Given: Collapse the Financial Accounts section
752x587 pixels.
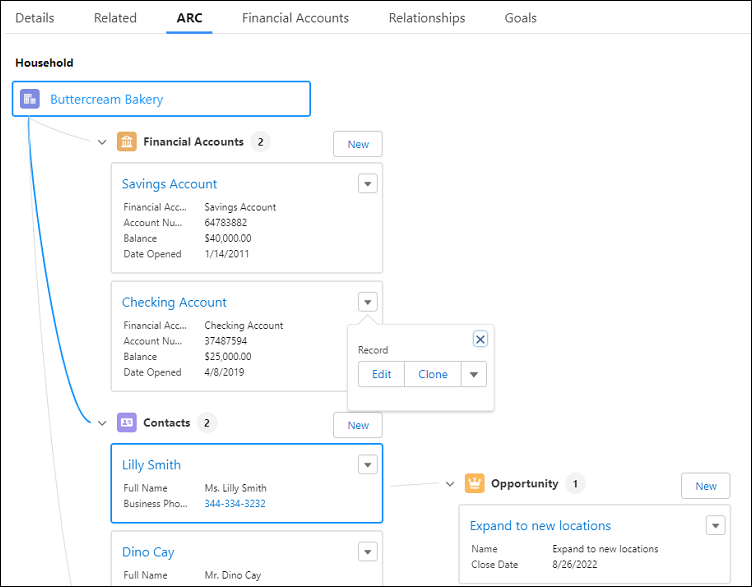Looking at the screenshot, I should click(x=102, y=142).
